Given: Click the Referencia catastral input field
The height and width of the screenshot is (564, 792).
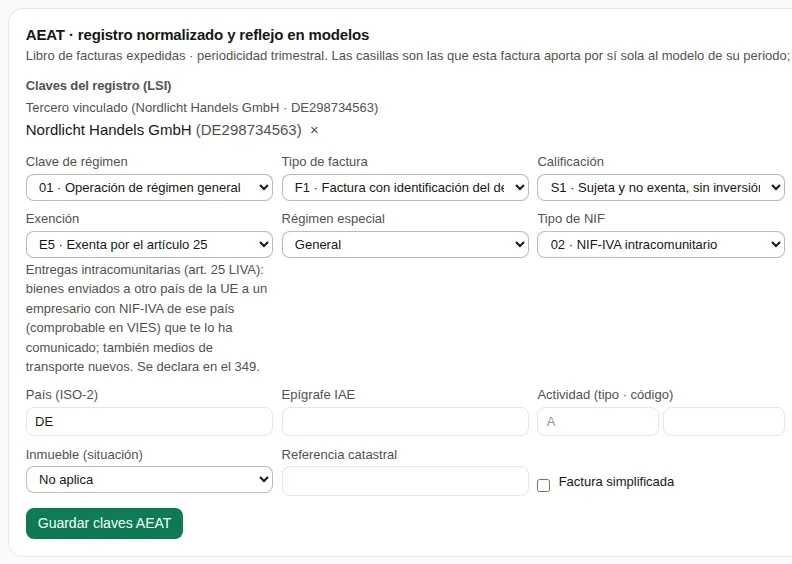Looking at the screenshot, I should (x=405, y=481).
